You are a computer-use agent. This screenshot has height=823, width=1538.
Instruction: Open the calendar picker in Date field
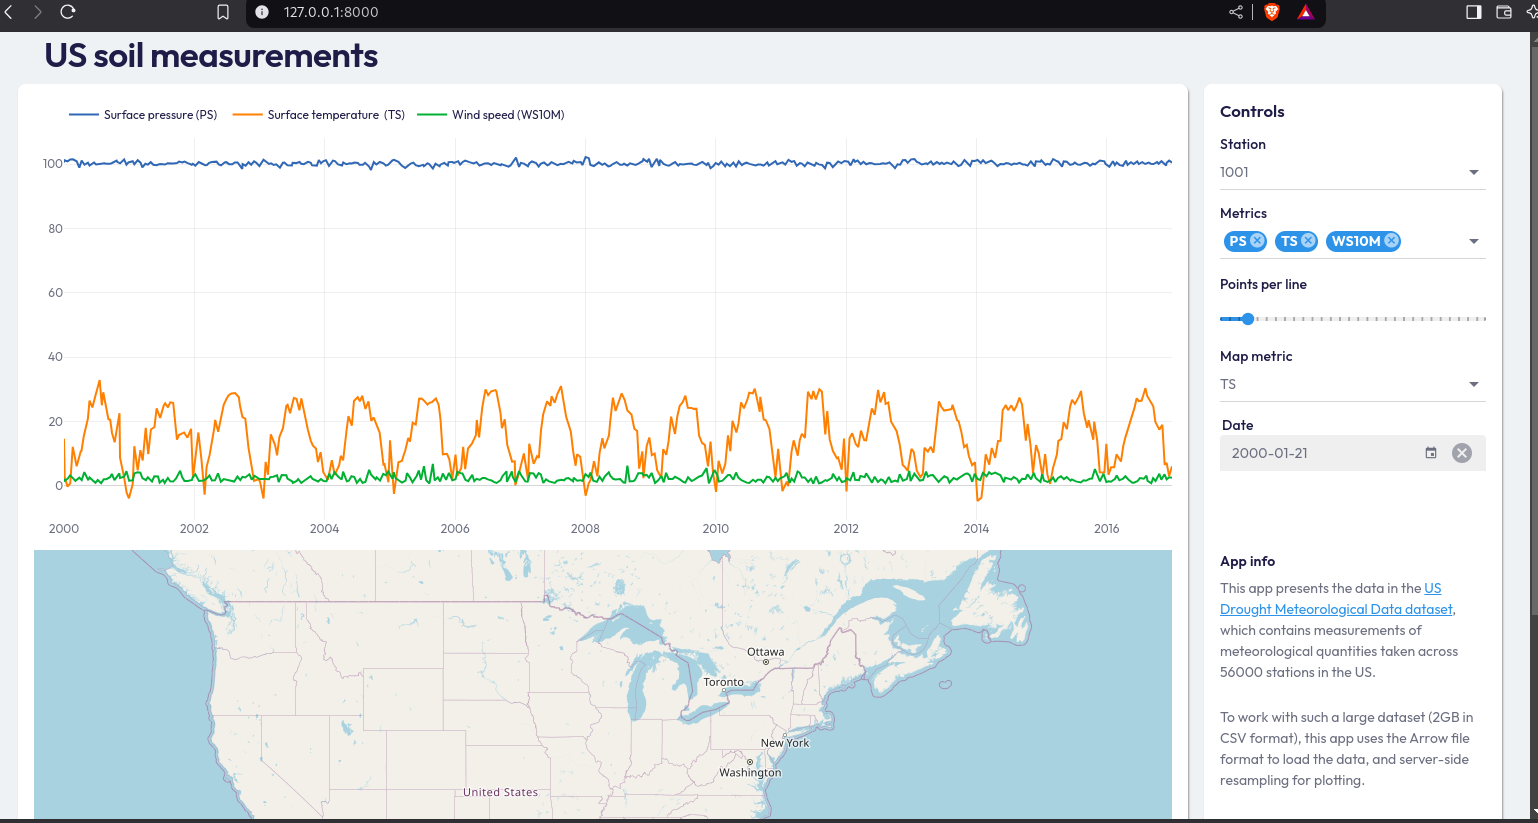point(1431,453)
